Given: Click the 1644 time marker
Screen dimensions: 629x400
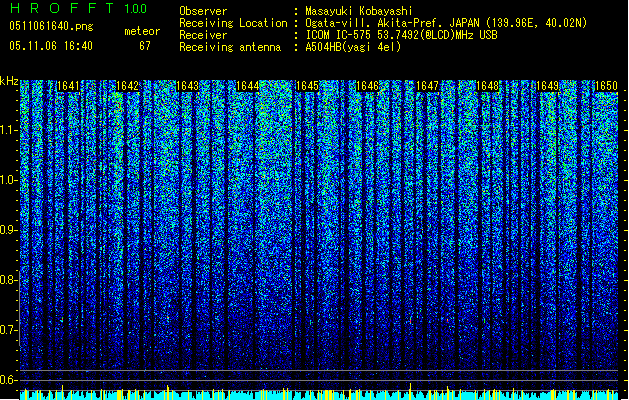Looking at the screenshot, I should 248,86.
